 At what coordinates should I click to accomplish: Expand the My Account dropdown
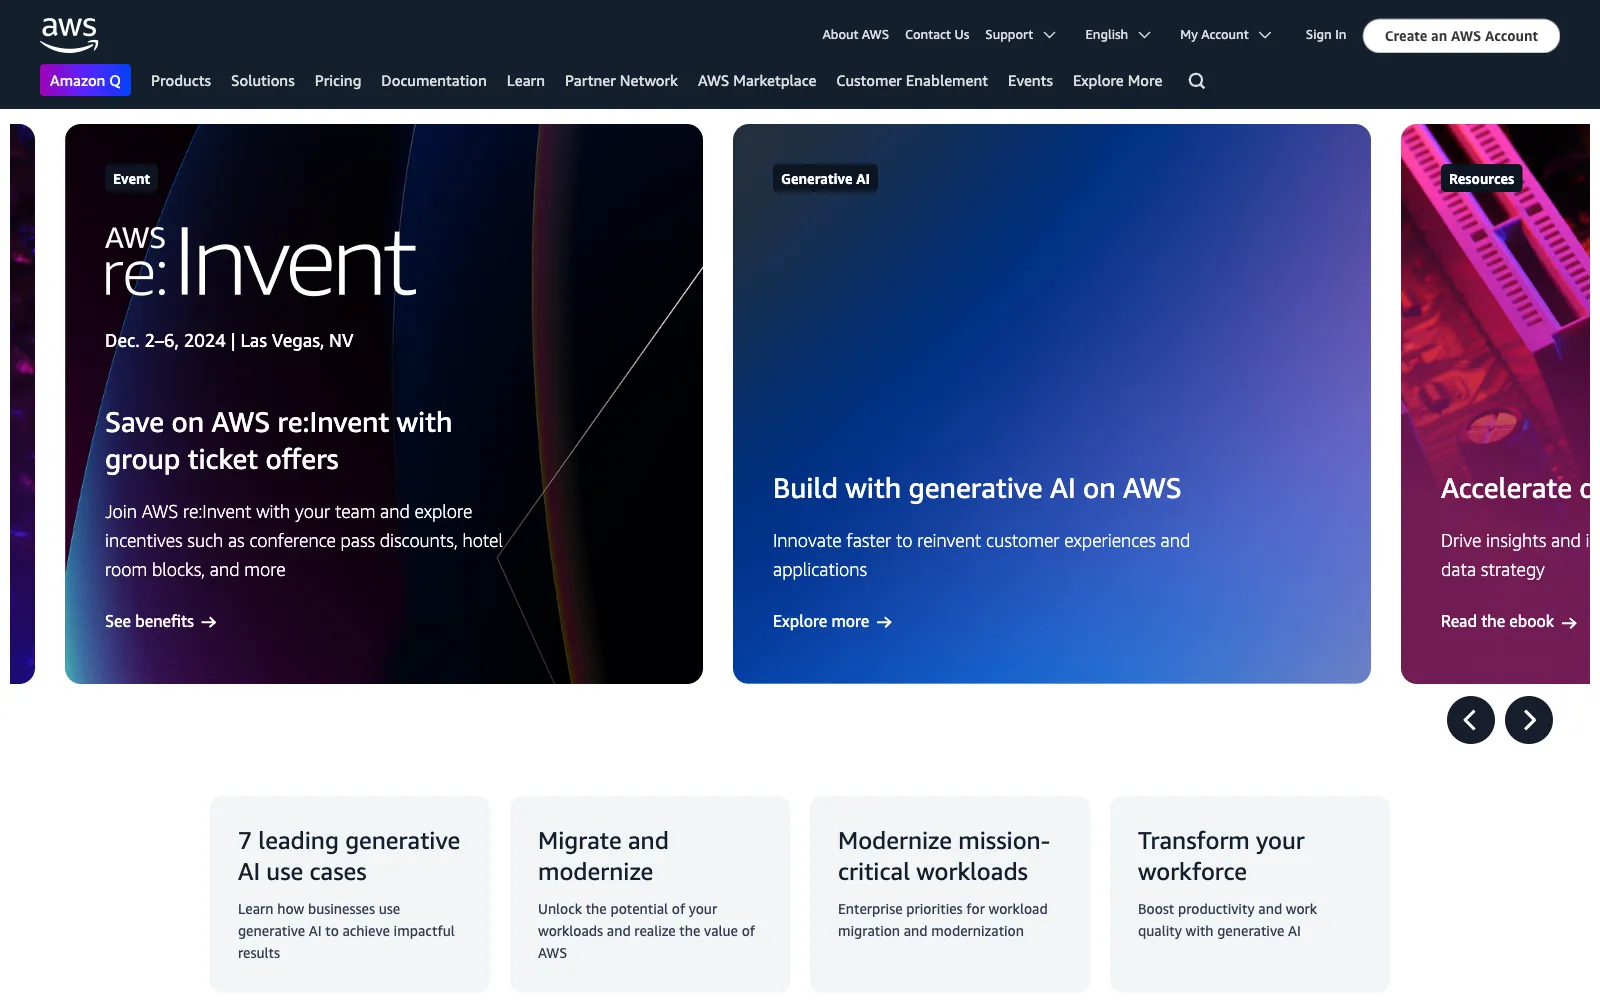[x=1225, y=35]
